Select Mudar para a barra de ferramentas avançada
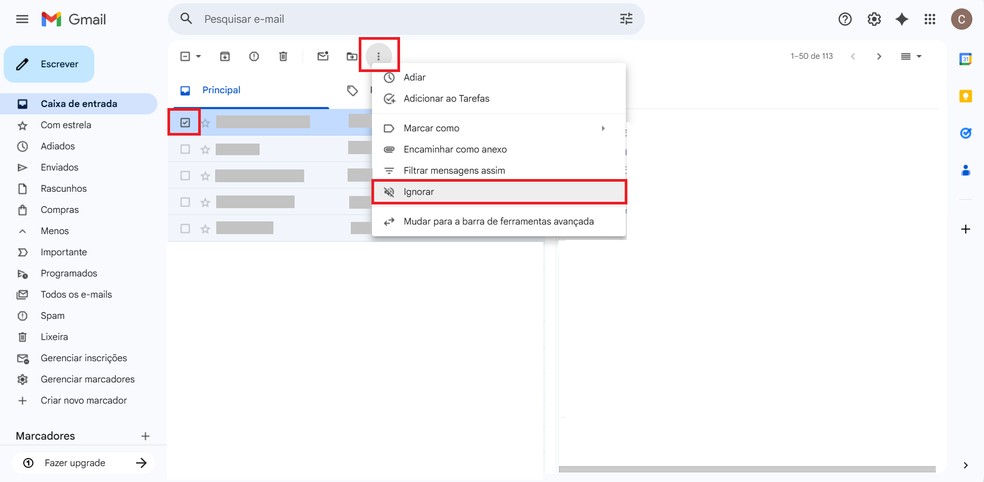The image size is (984, 482). (499, 222)
